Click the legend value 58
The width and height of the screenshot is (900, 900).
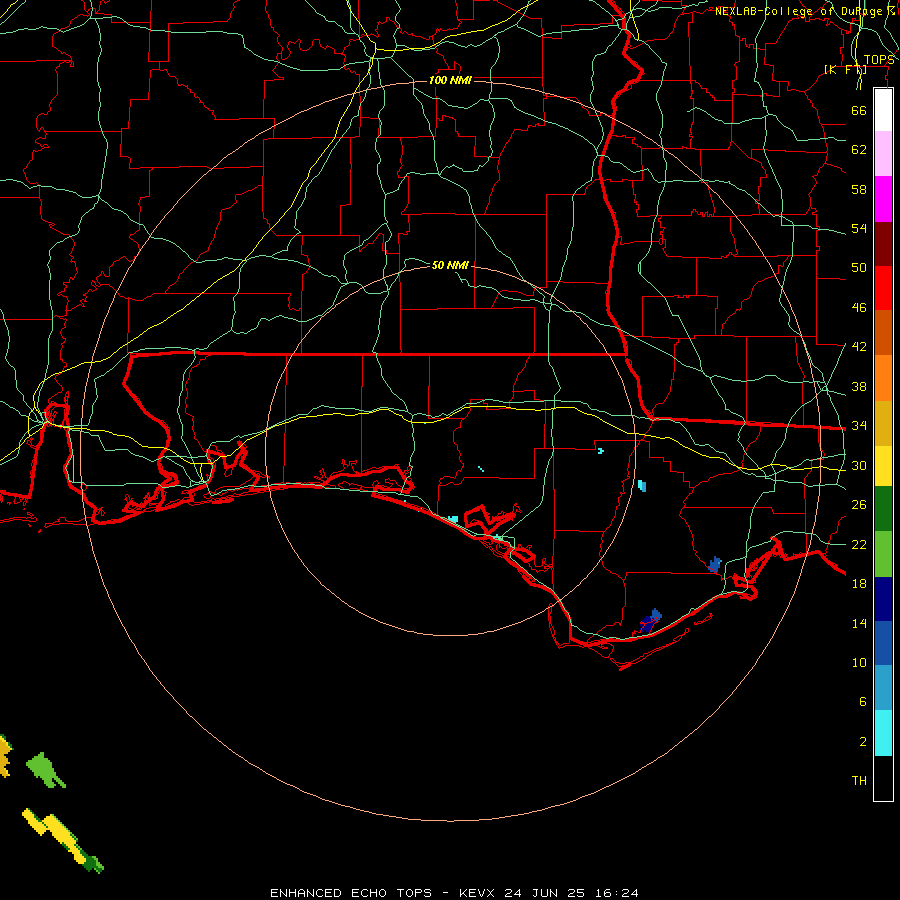pyautogui.click(x=859, y=189)
